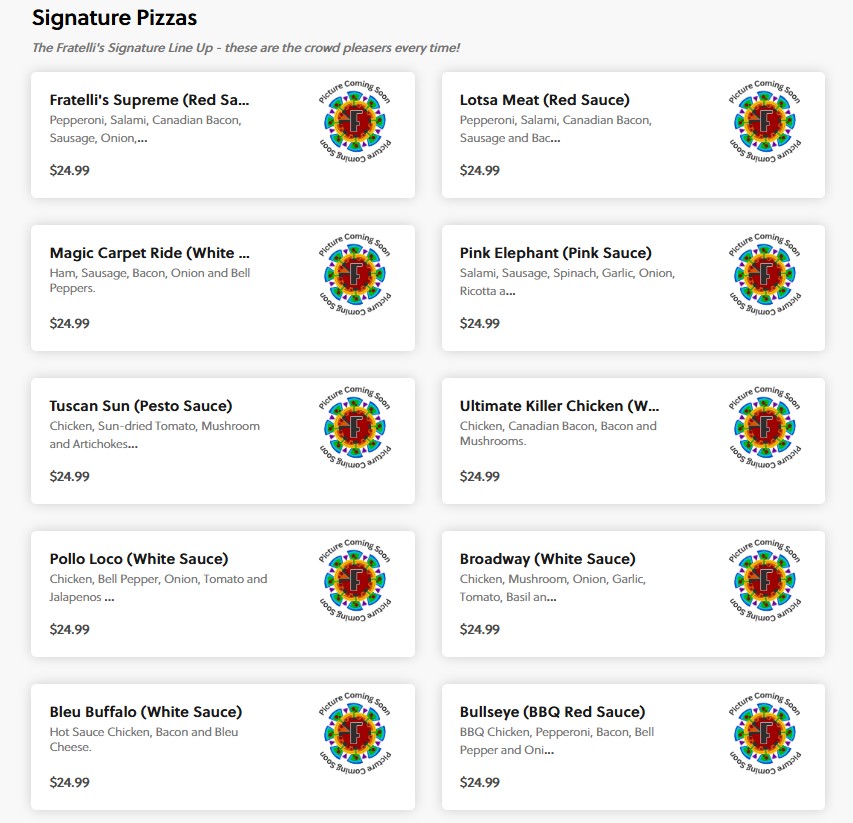Click the Fratelli's Supreme placeholder logo image

tap(355, 122)
